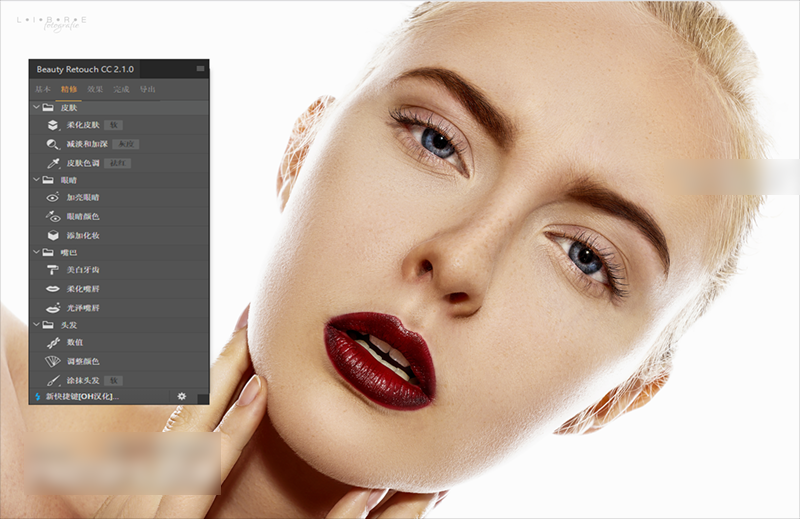The width and height of the screenshot is (800, 519).
Task: Click the 加亮眼睛 eye icon
Action: coord(53,198)
